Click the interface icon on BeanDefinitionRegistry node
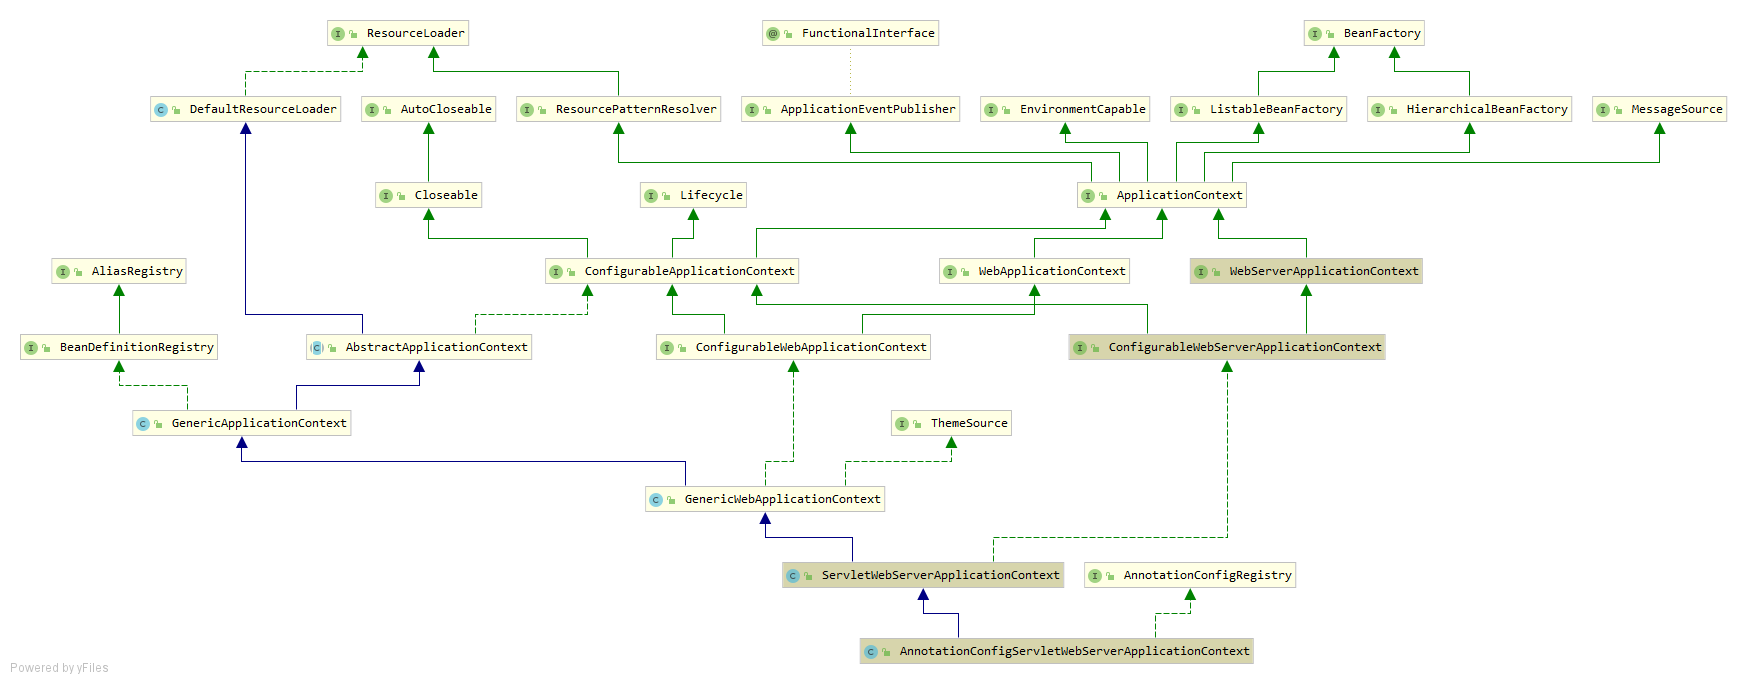Image resolution: width=1748 pixels, height=684 pixels. 31,348
